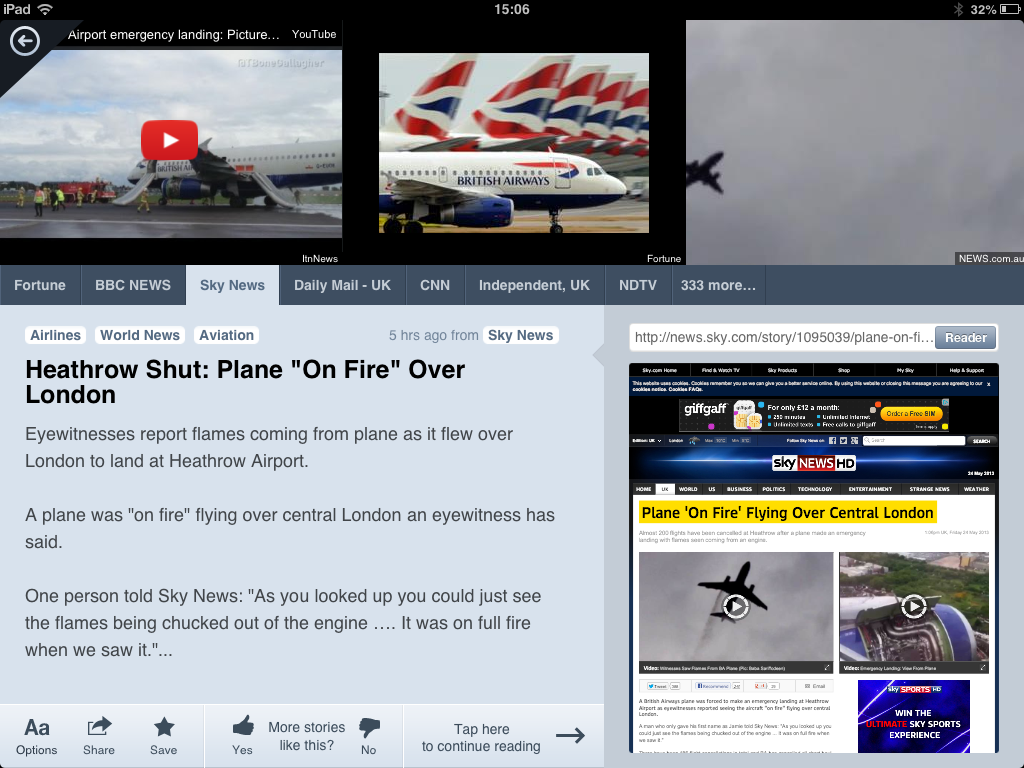This screenshot has height=768, width=1024.
Task: Select the Sky News tab
Action: click(232, 285)
